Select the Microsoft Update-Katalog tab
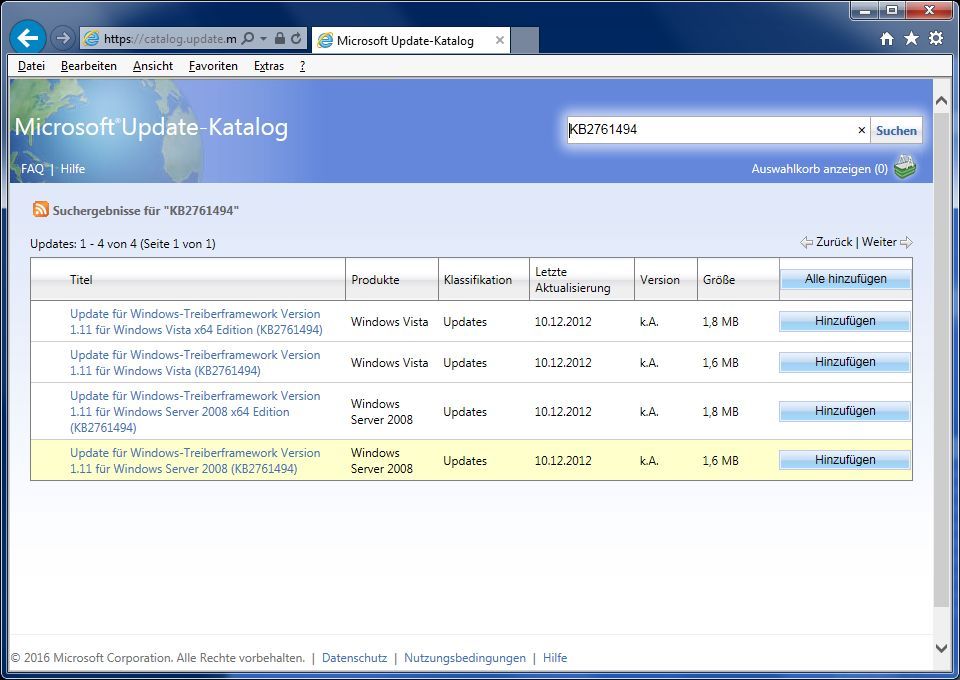This screenshot has width=960, height=680. [405, 40]
